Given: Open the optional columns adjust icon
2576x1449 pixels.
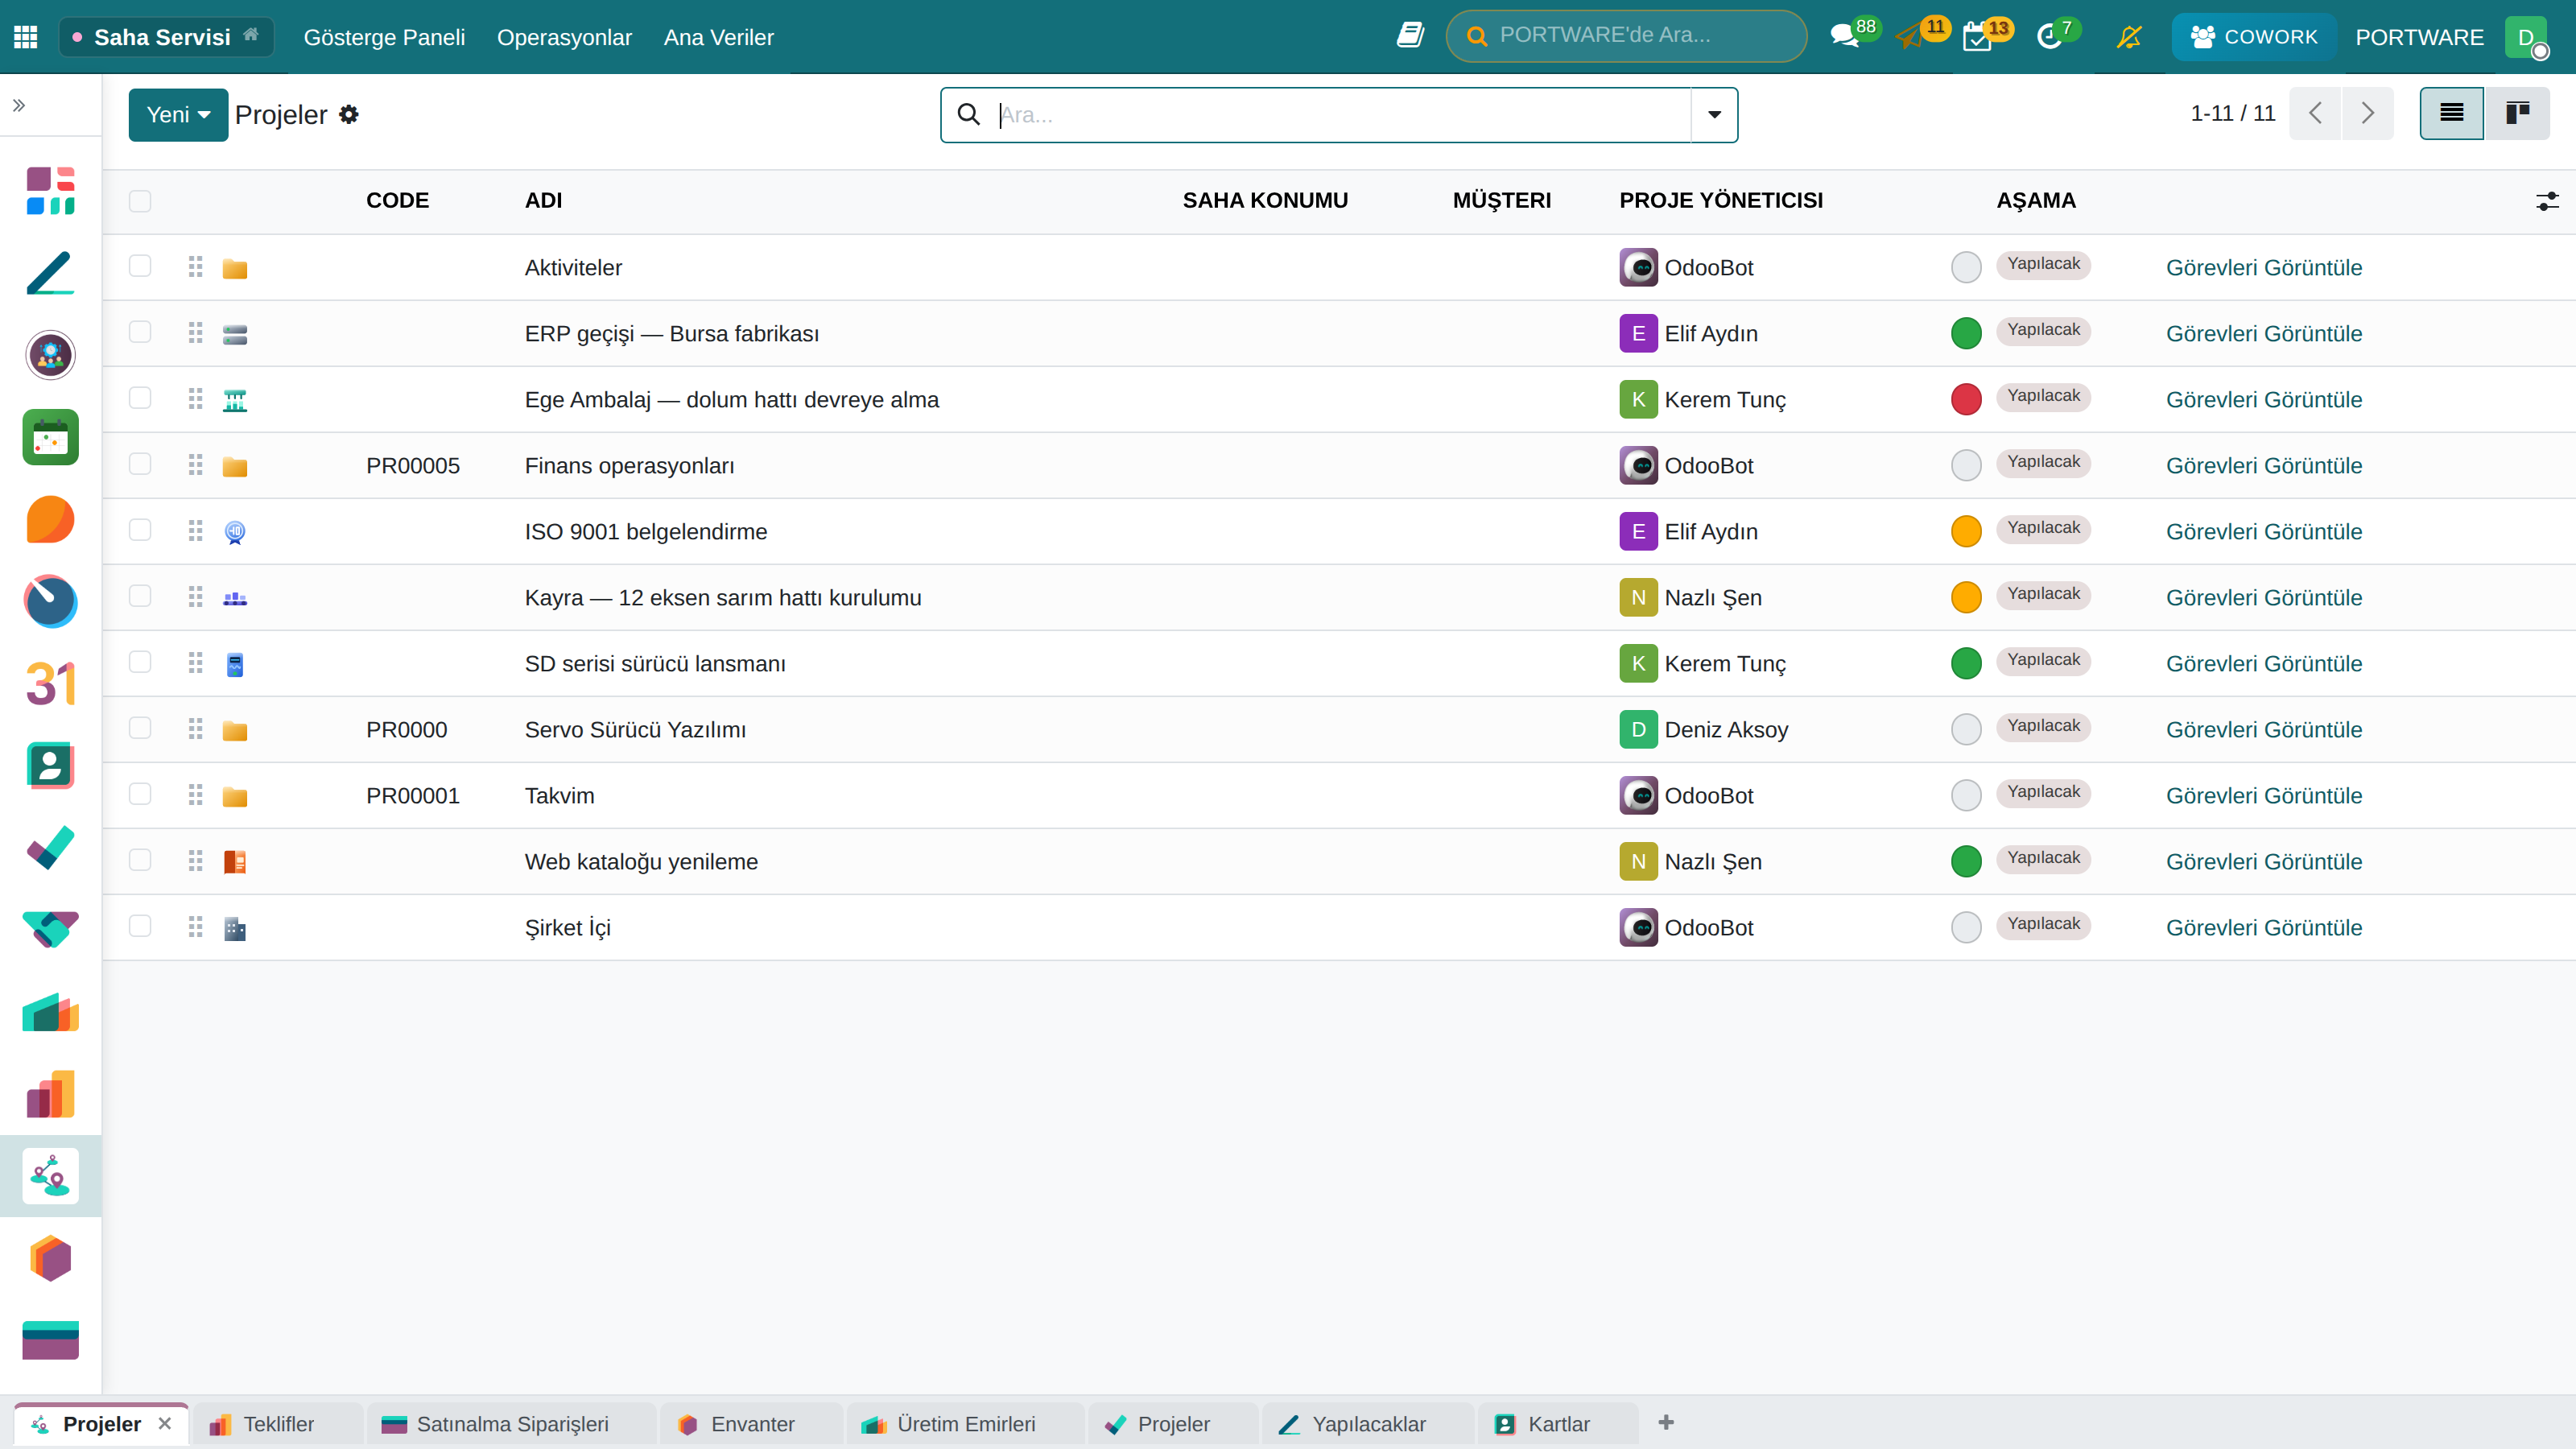Looking at the screenshot, I should (2547, 201).
